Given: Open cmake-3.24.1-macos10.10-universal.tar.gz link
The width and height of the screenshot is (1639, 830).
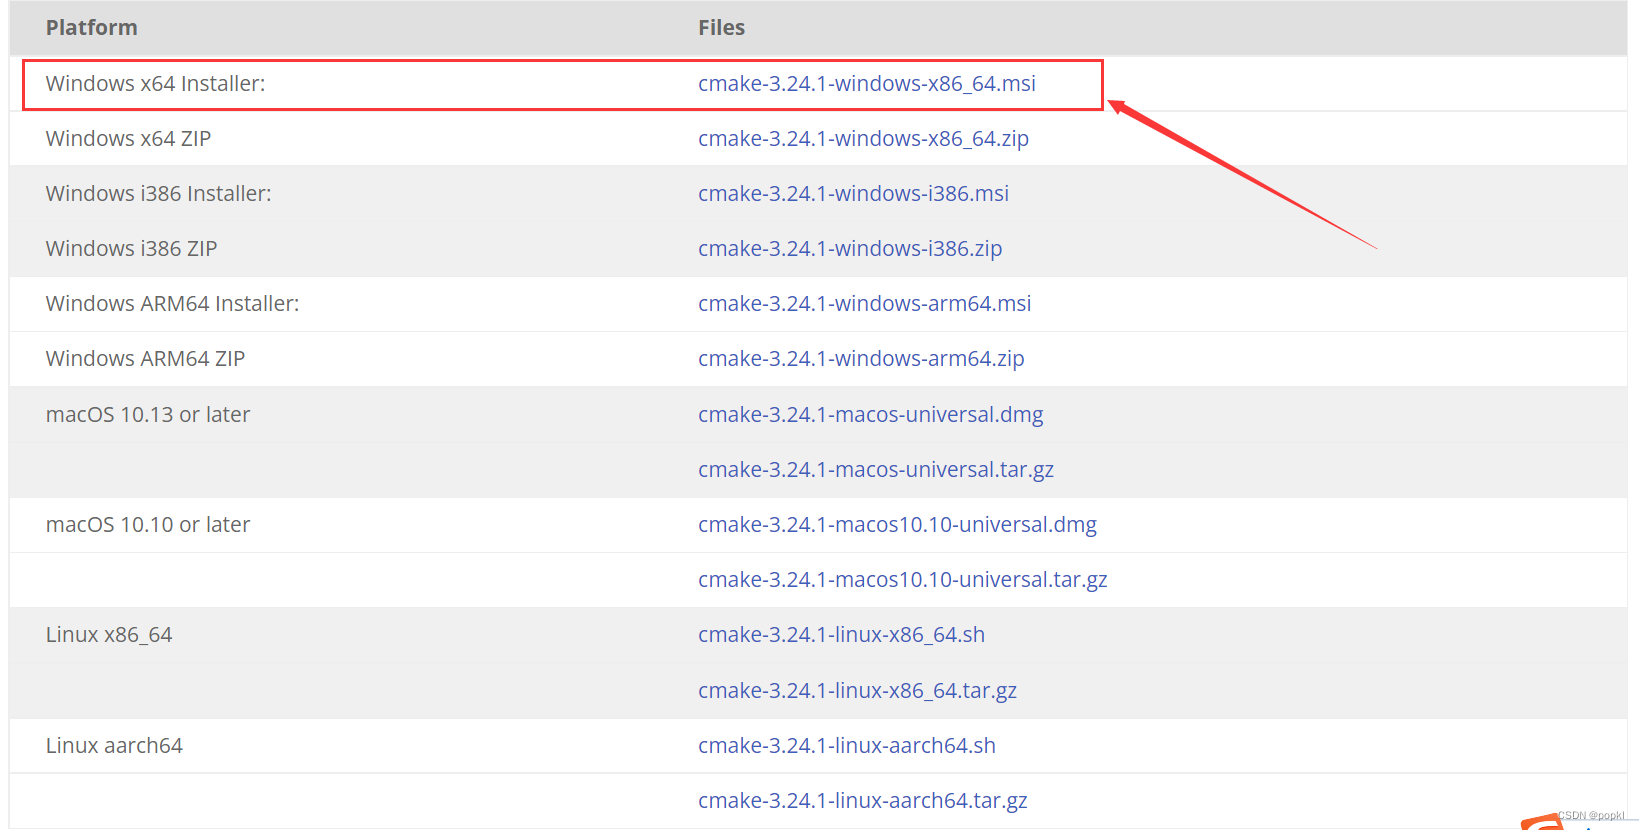Looking at the screenshot, I should click(902, 580).
